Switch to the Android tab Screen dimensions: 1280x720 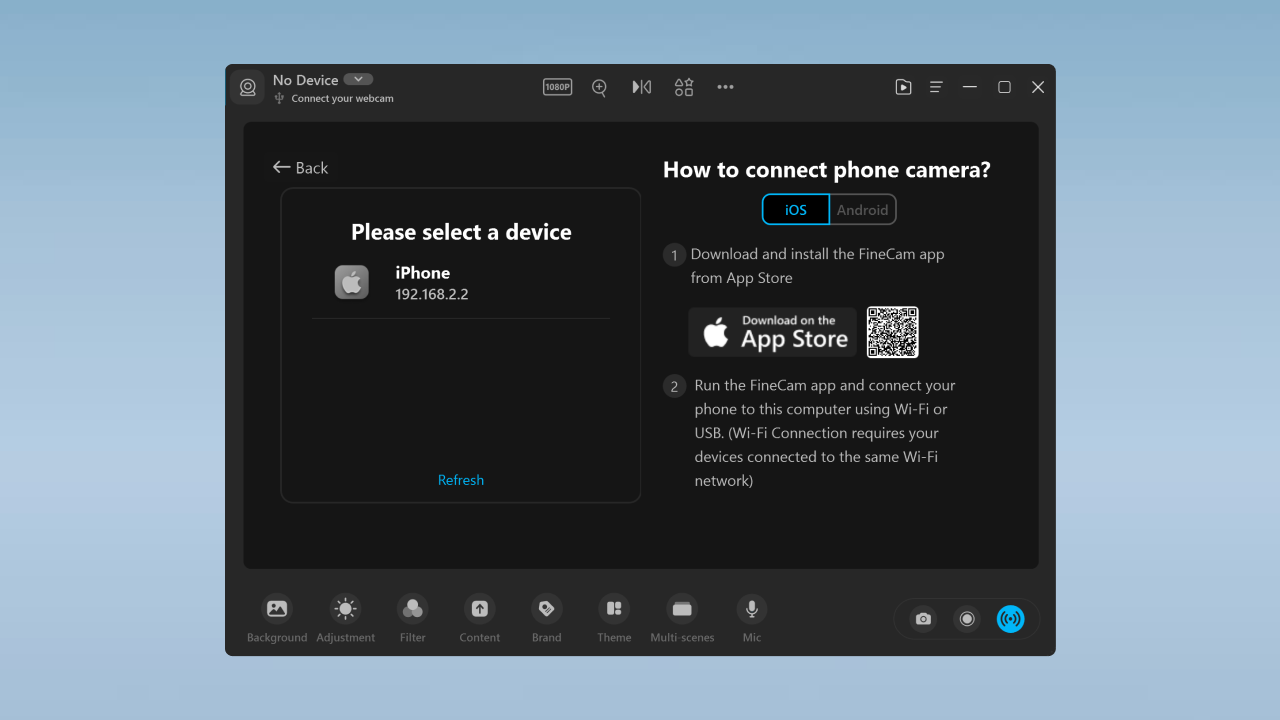[862, 210]
